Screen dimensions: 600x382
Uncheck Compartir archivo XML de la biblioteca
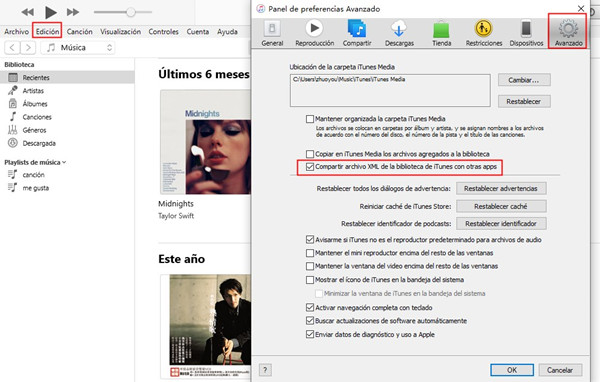tap(310, 167)
